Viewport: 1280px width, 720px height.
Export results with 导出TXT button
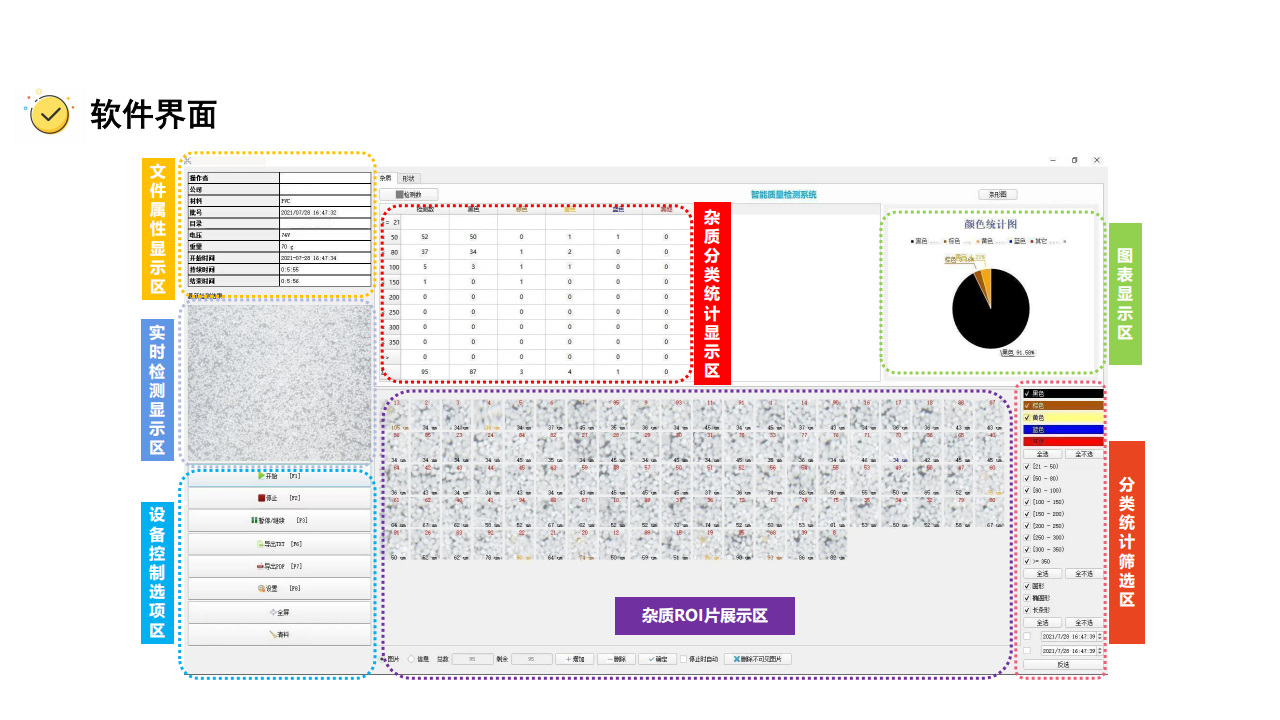coord(279,544)
